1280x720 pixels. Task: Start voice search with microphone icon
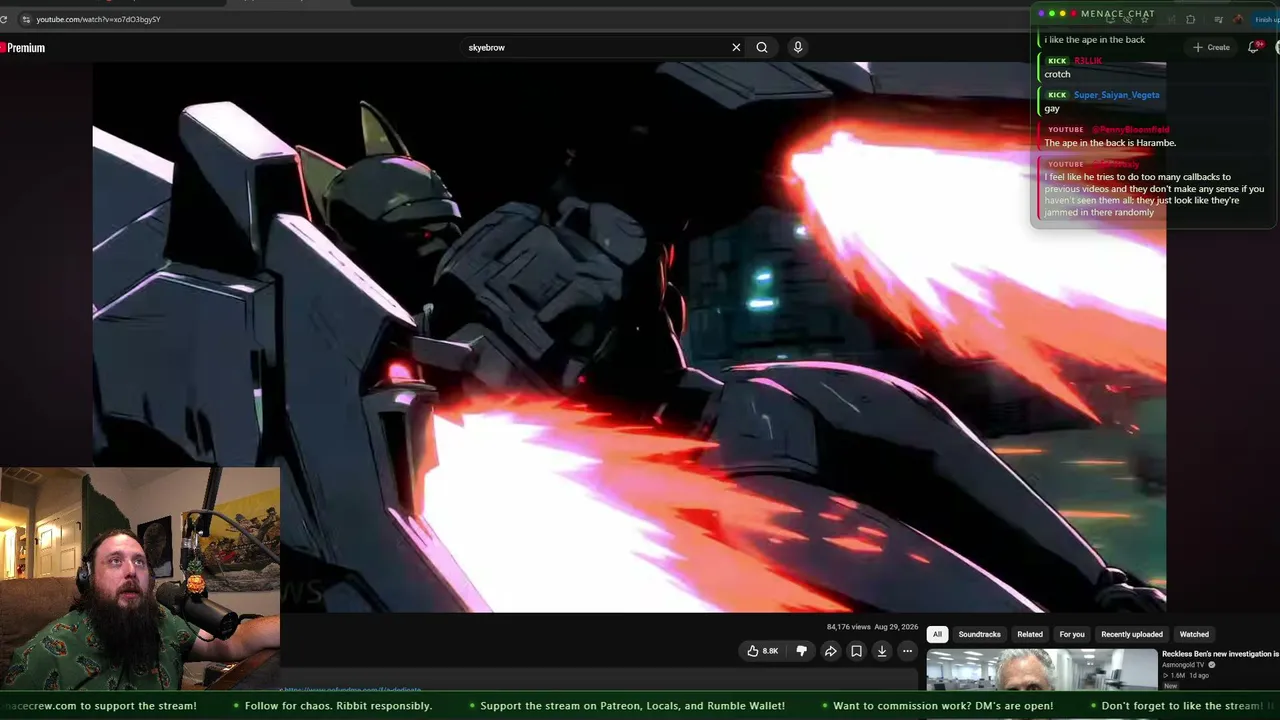click(797, 47)
